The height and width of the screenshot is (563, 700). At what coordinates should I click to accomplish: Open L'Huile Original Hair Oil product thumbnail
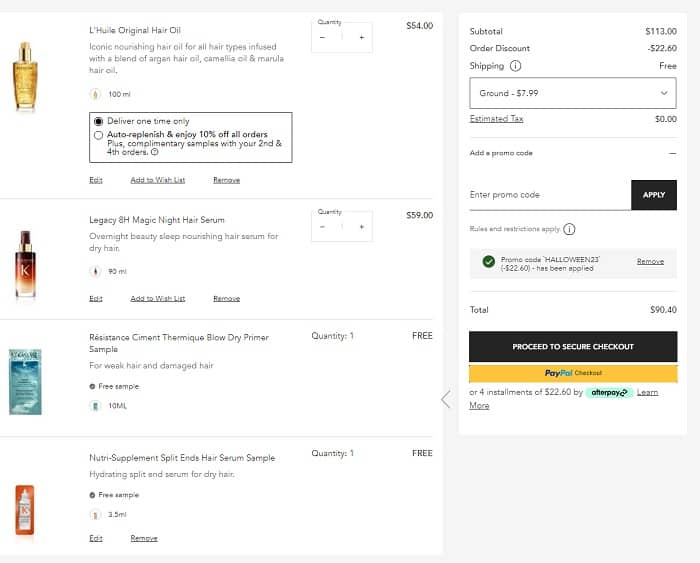25,76
